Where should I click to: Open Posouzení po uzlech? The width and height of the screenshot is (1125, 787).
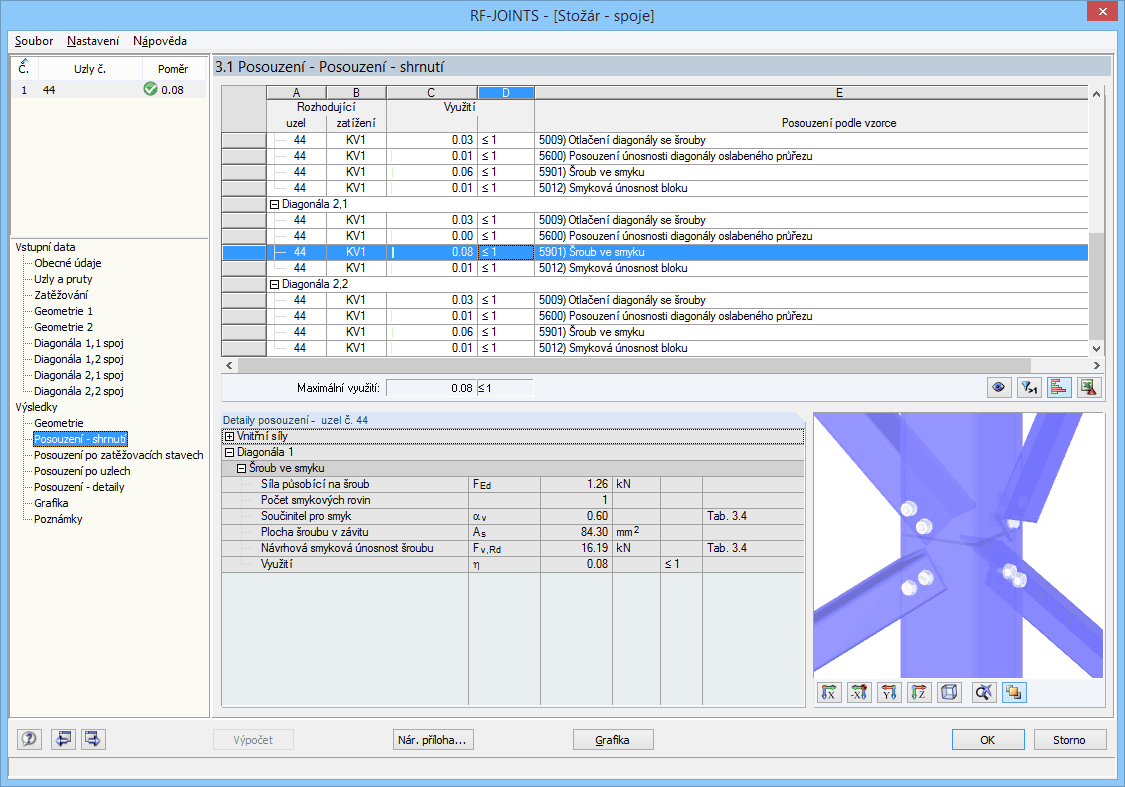pos(82,471)
